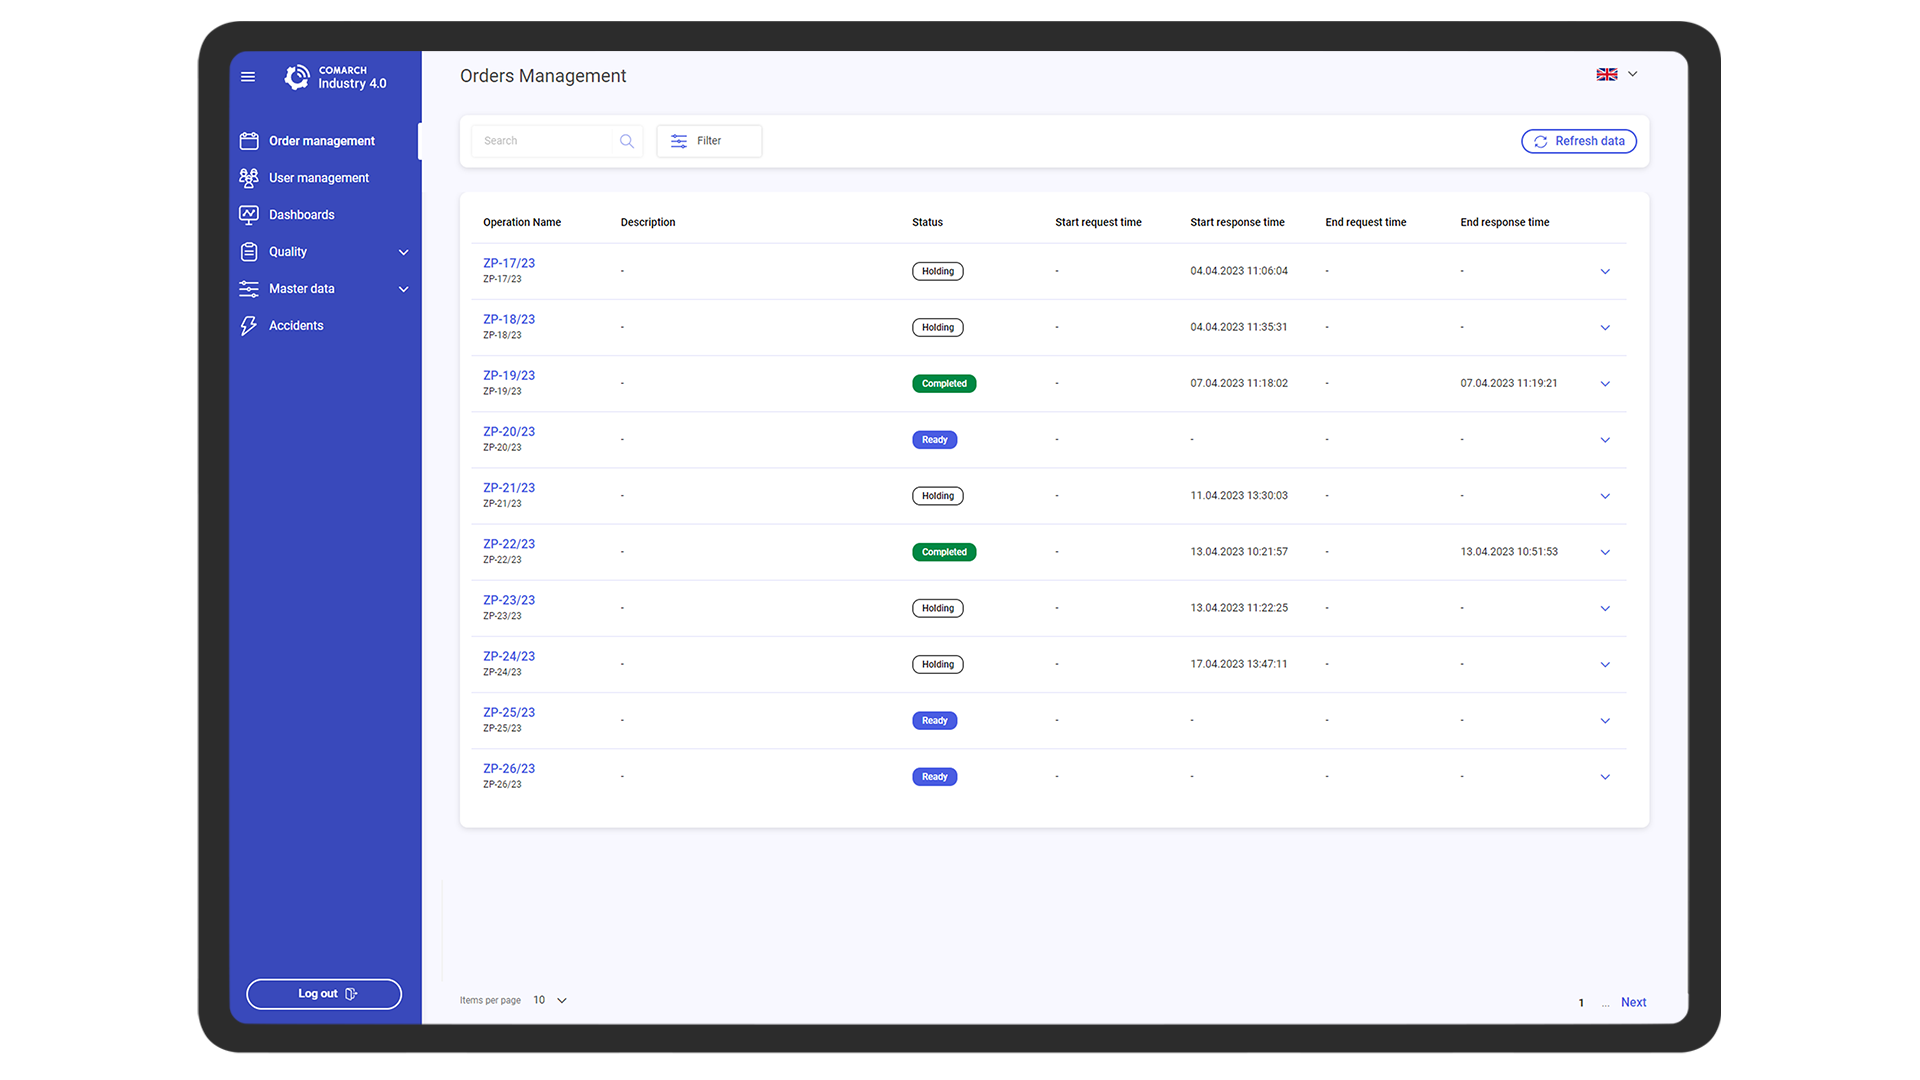
Task: Click the Refresh data button
Action: coord(1579,141)
